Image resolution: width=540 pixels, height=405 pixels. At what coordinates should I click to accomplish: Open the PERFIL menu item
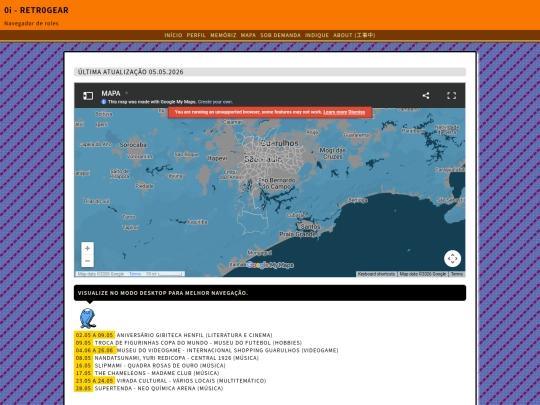click(x=196, y=35)
